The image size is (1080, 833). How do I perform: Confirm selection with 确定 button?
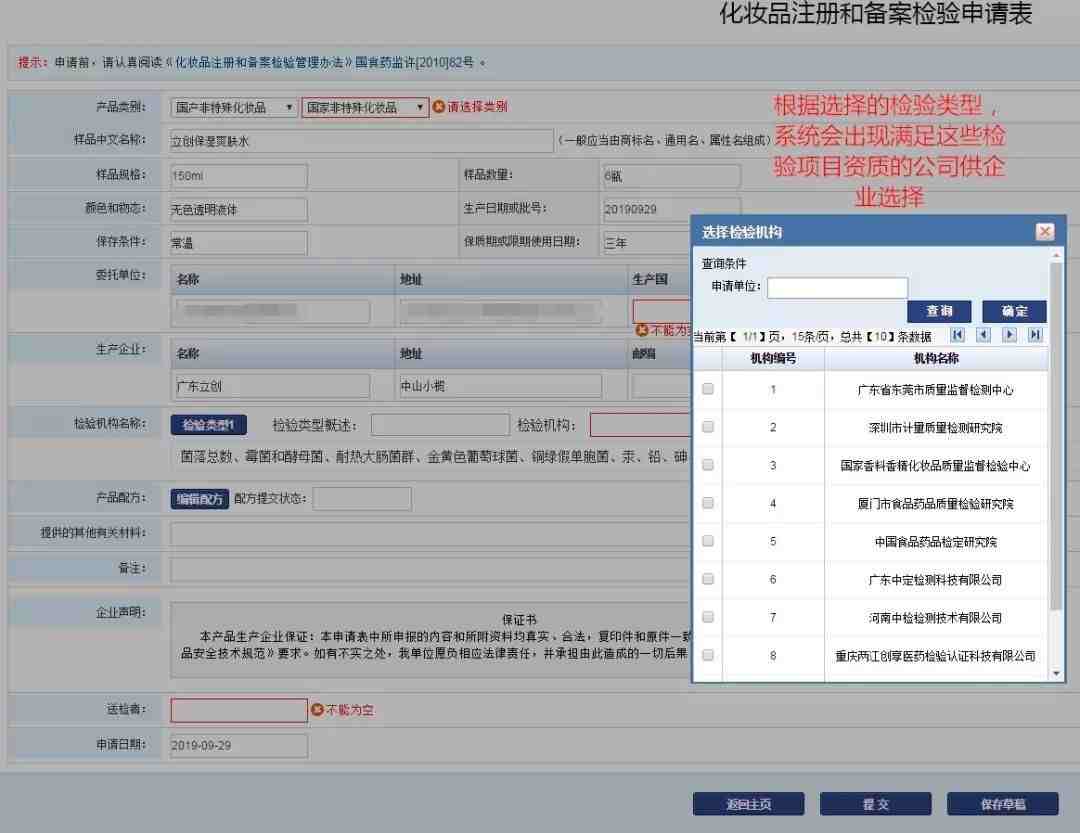tap(1014, 311)
